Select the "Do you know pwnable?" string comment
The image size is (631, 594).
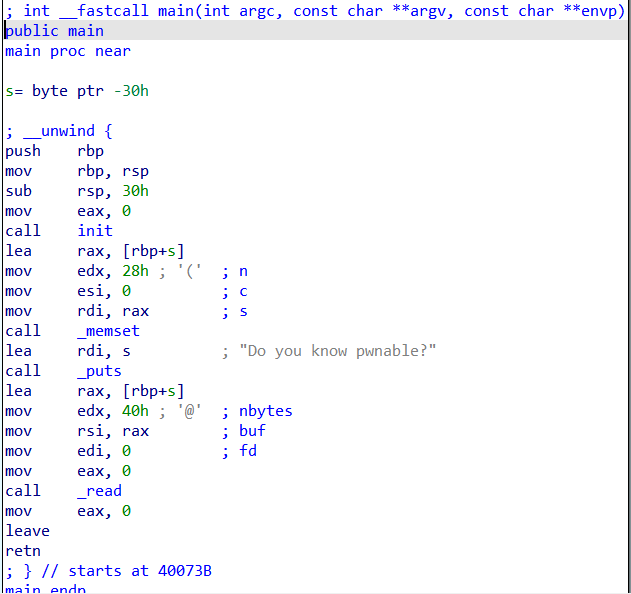click(338, 351)
